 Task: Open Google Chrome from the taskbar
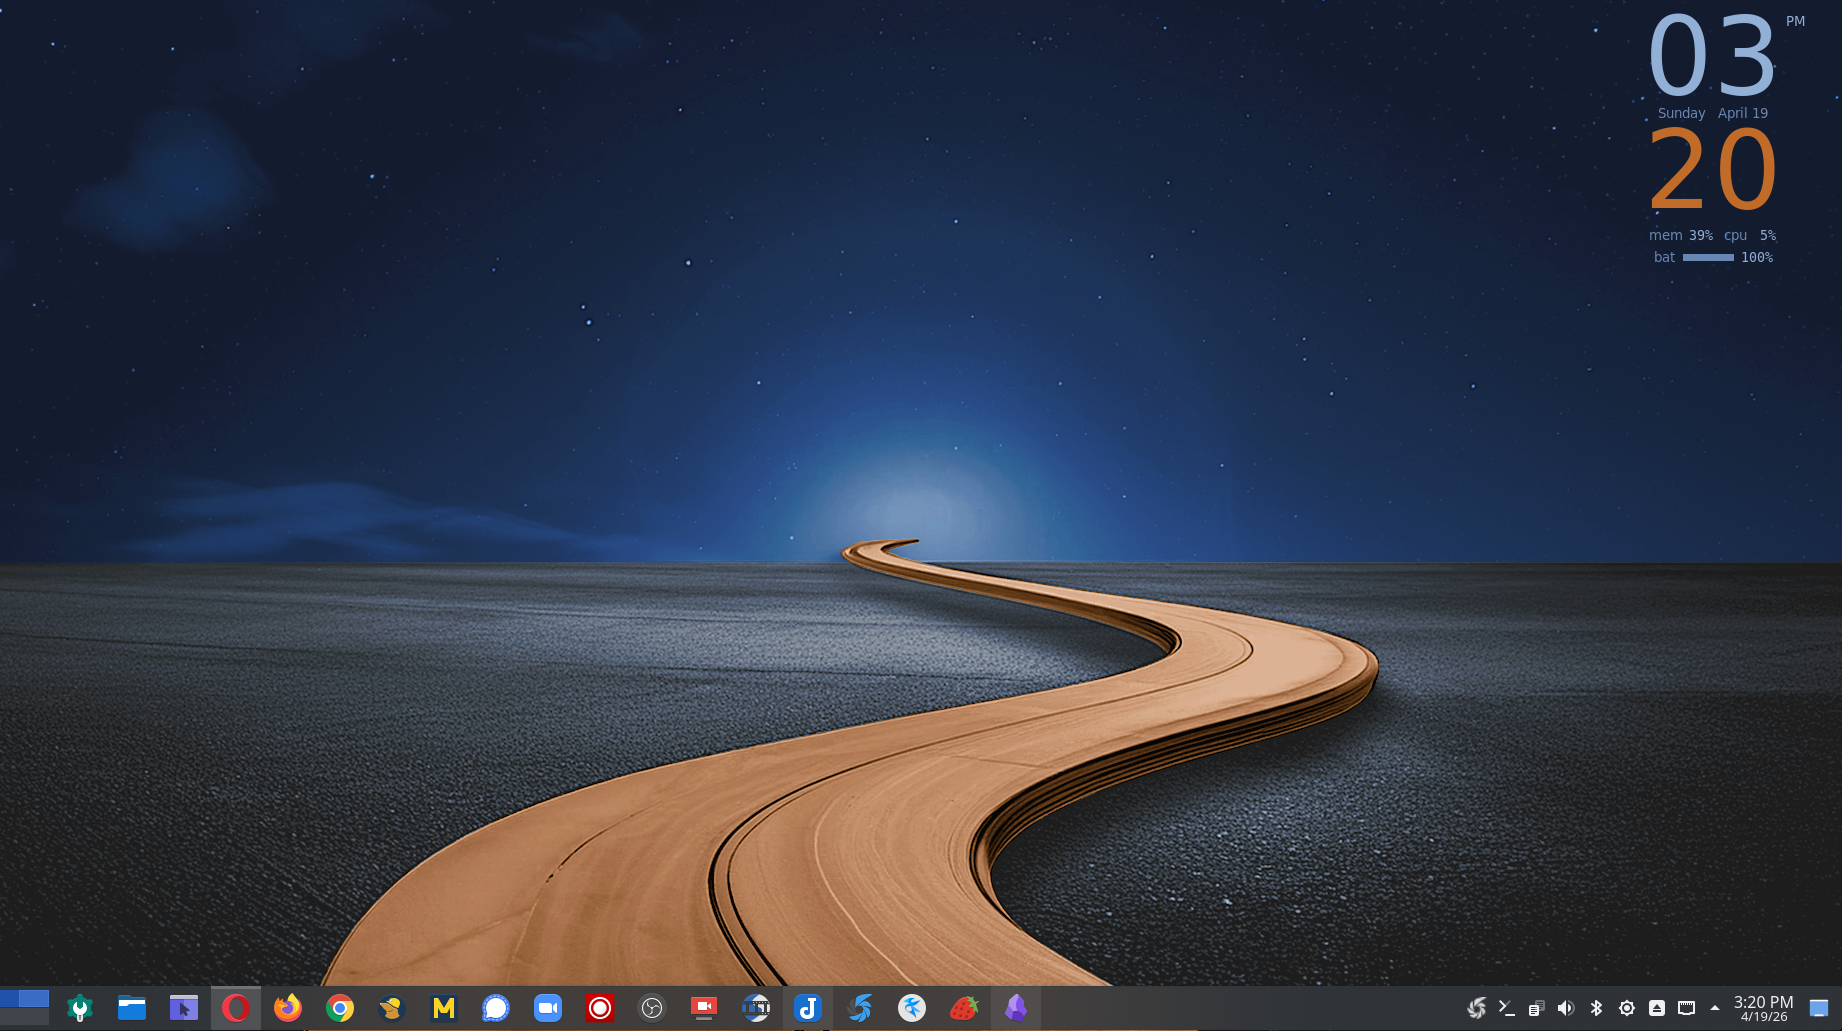(x=340, y=1008)
